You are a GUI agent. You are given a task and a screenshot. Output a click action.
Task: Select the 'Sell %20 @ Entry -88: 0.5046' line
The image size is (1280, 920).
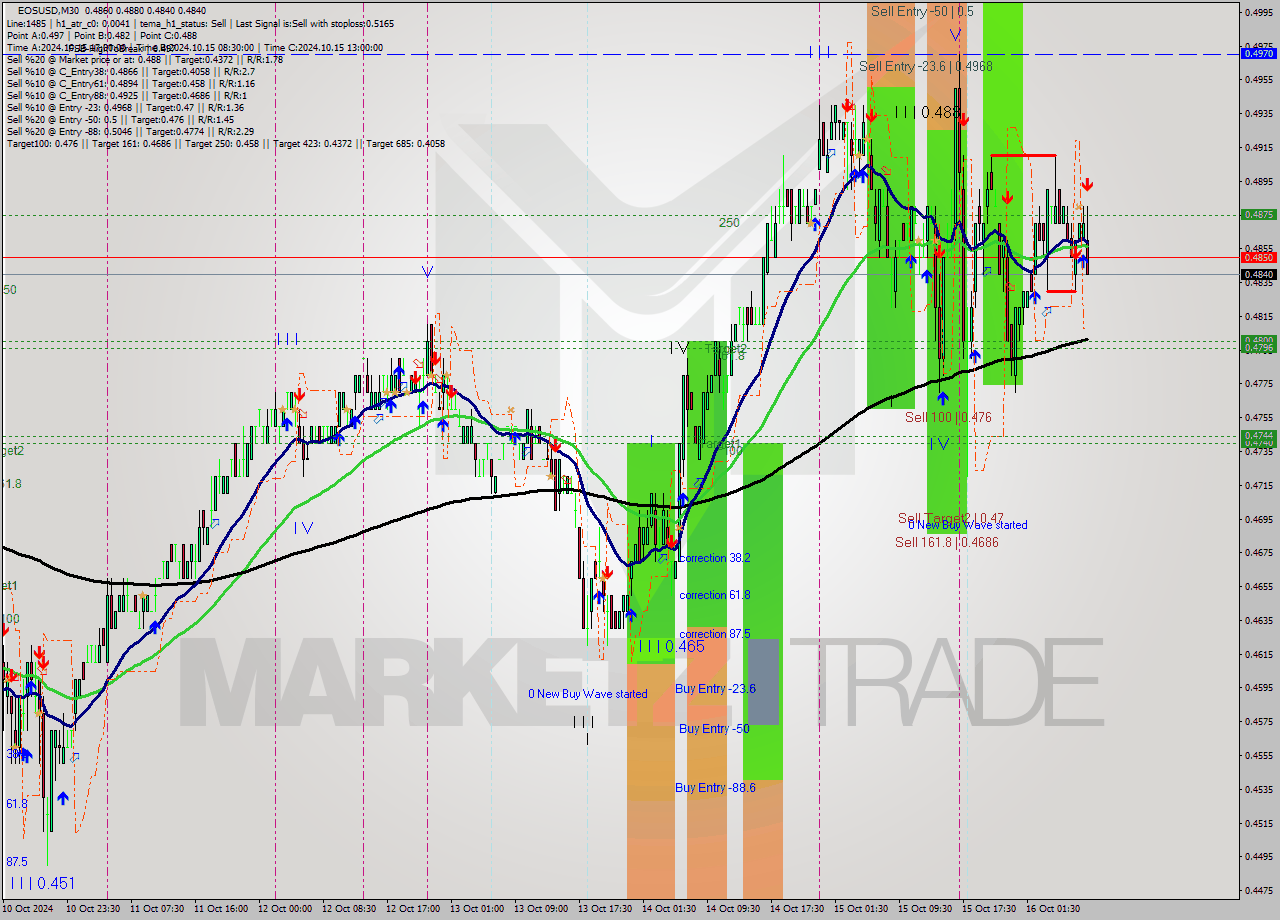129,131
